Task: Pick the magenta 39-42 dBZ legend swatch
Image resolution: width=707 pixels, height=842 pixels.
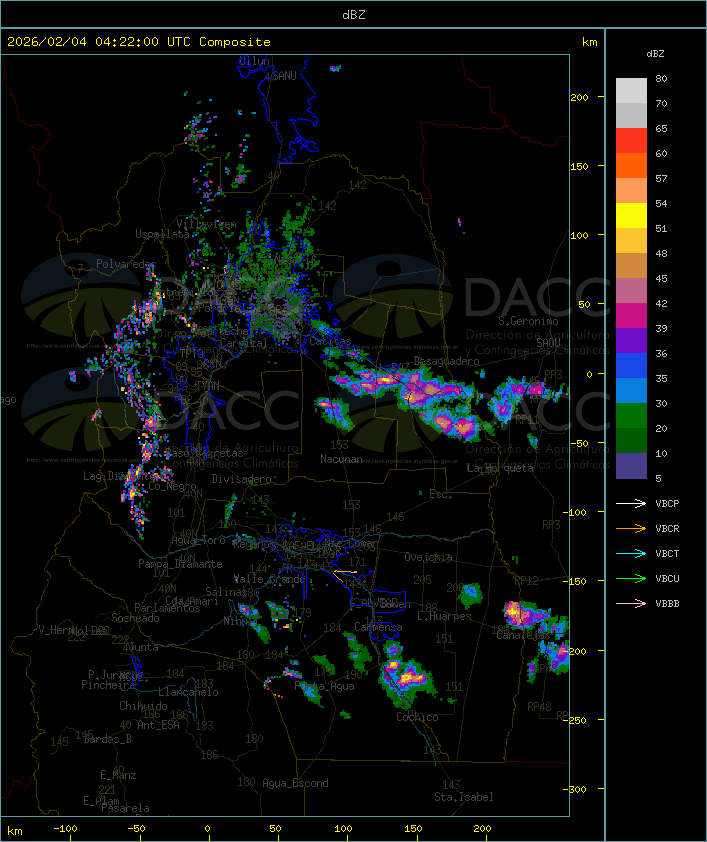Action: click(631, 316)
